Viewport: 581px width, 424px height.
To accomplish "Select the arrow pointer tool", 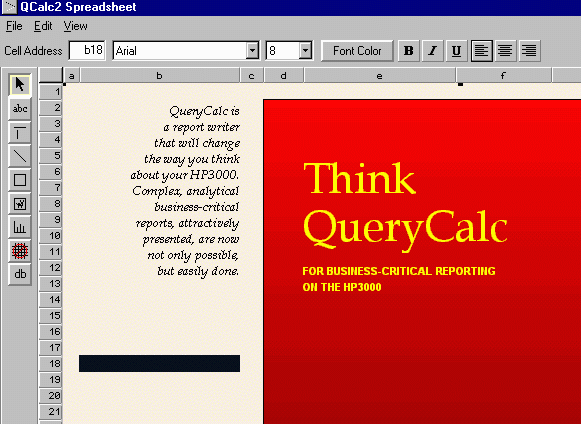I will point(20,85).
